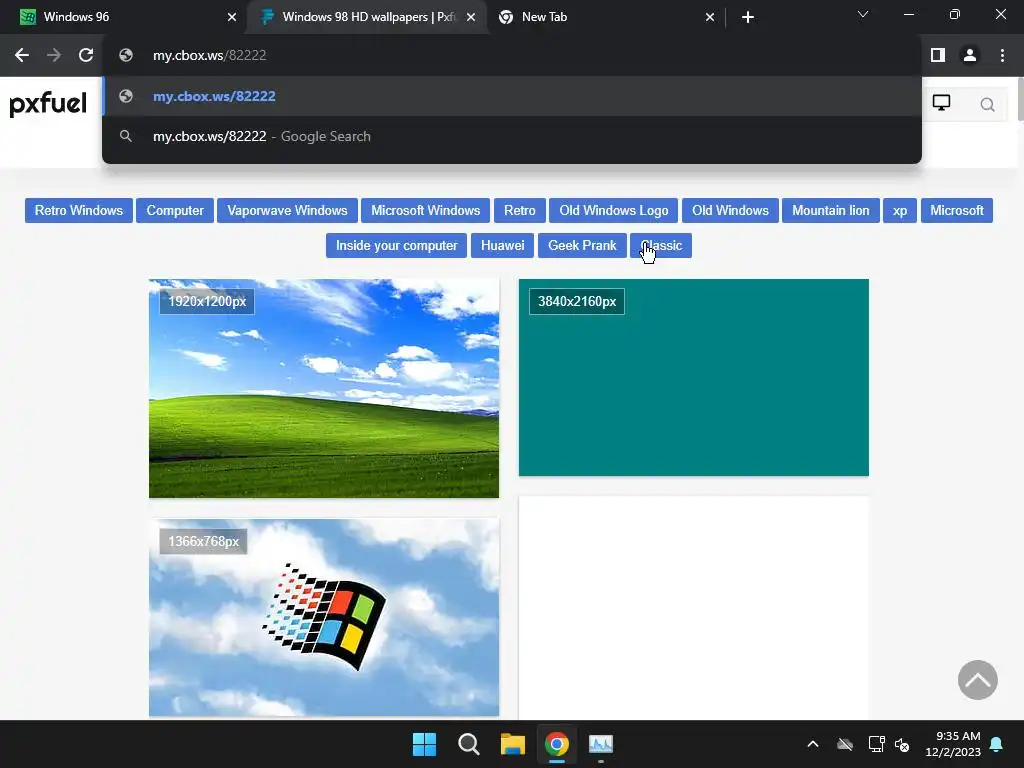Screen dimensions: 1024x768
Task: Select the my.cbox.ws/82222 Google Search suggestion
Action: [x=512, y=136]
